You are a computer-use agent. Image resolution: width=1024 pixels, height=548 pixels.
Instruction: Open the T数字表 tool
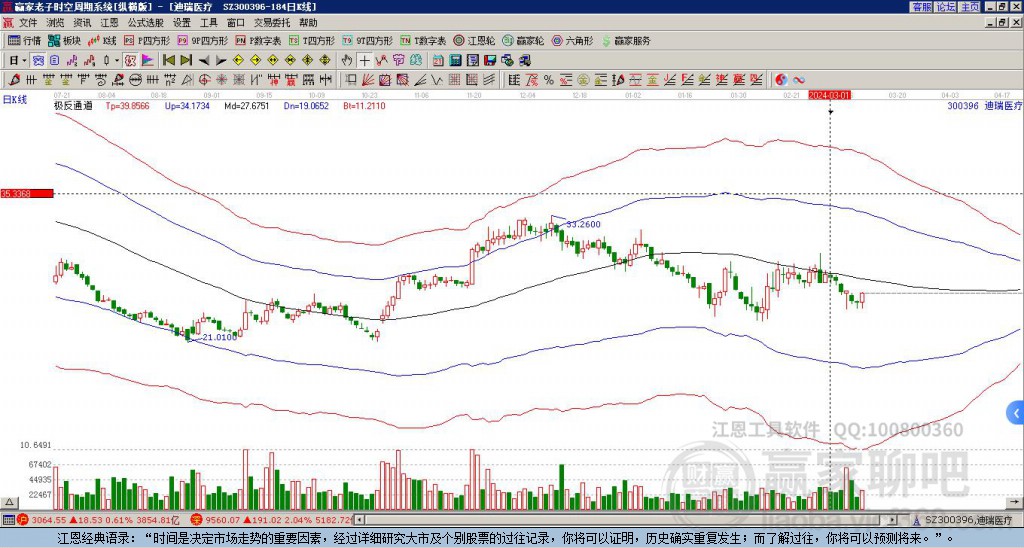[423, 40]
